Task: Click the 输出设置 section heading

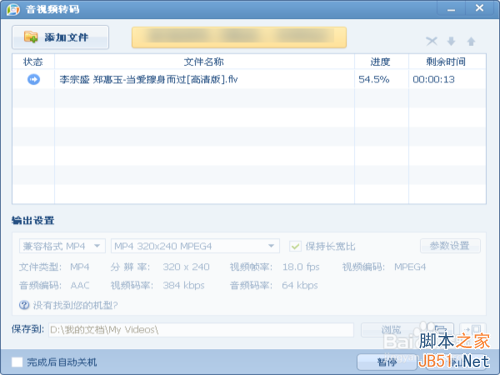Action: 33,220
